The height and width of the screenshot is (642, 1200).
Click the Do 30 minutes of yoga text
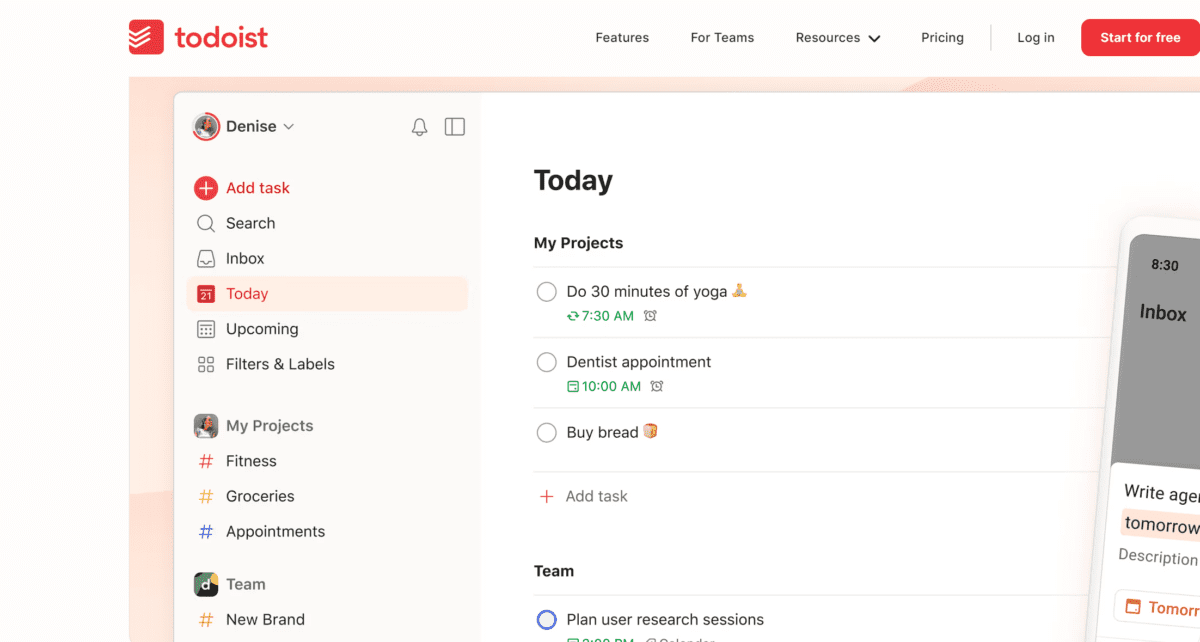pos(647,292)
